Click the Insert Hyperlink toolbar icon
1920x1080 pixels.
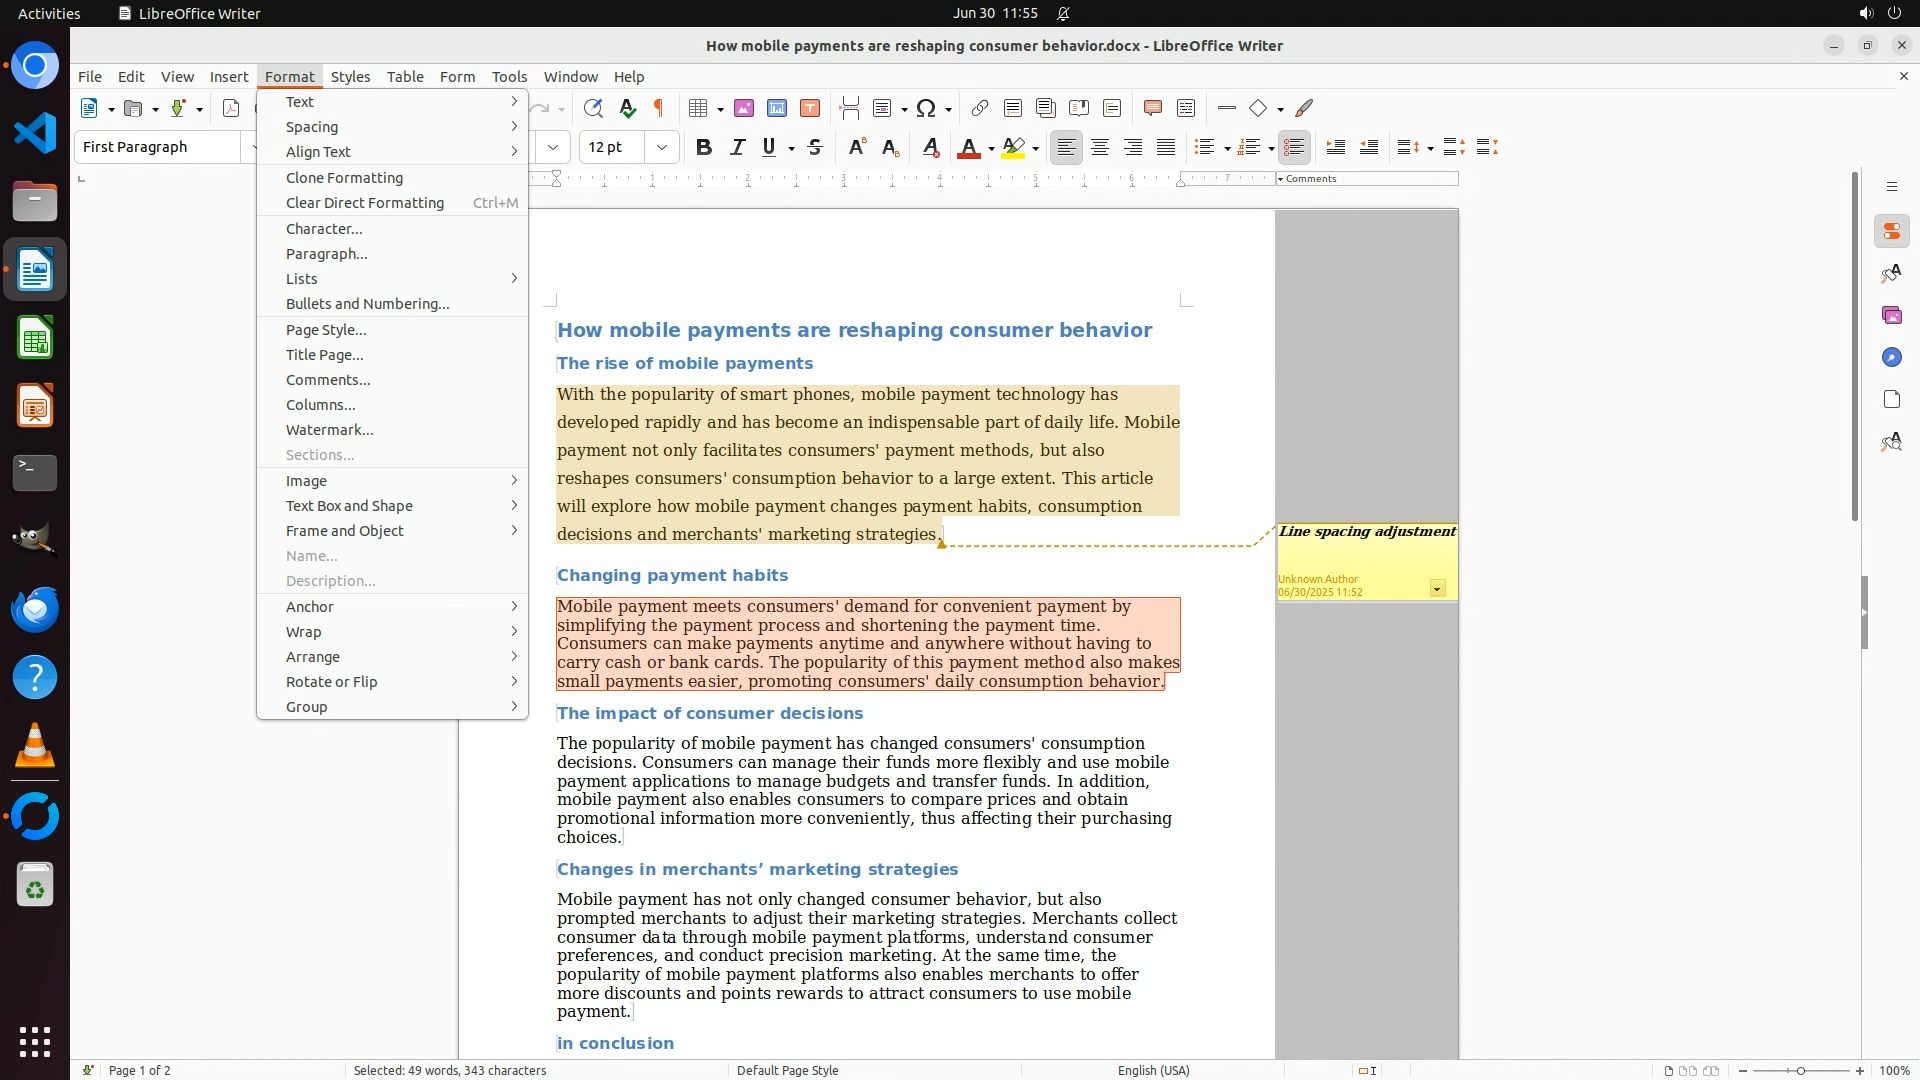(980, 108)
